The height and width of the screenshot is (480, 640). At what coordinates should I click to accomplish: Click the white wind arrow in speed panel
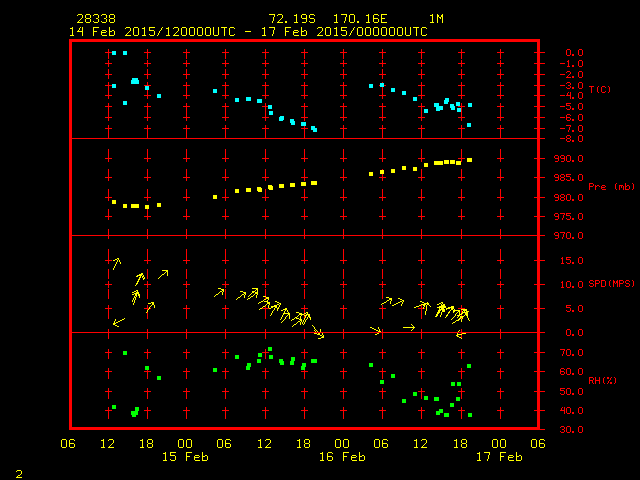click(408, 327)
